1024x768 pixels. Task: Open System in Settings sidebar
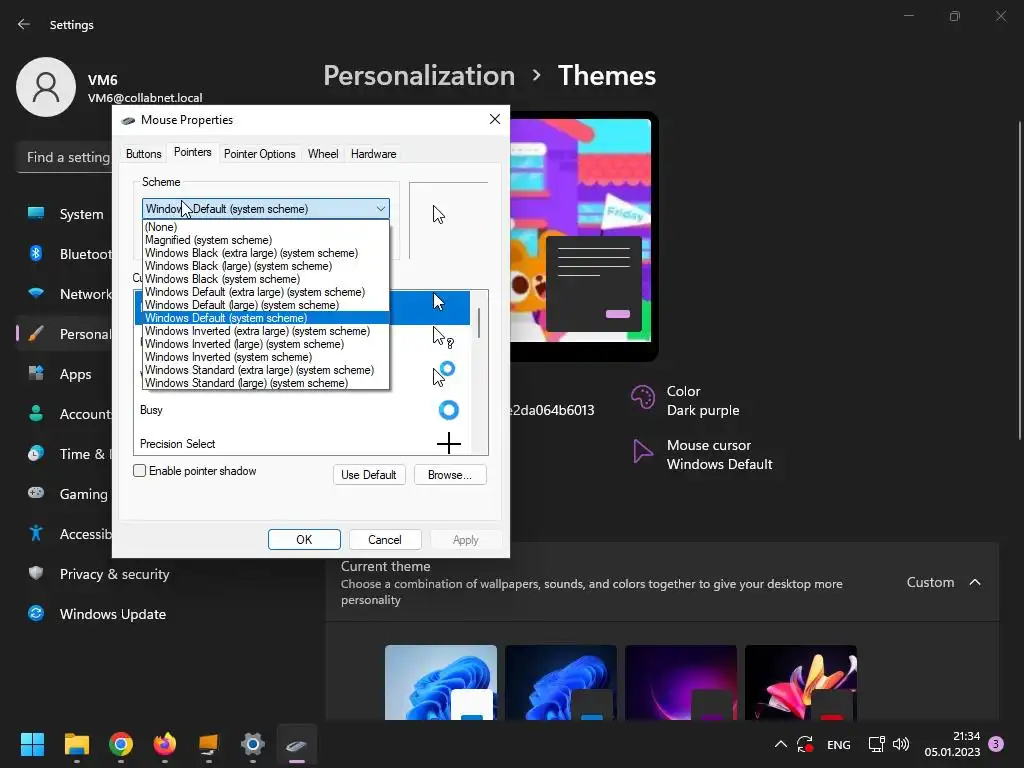(65, 214)
